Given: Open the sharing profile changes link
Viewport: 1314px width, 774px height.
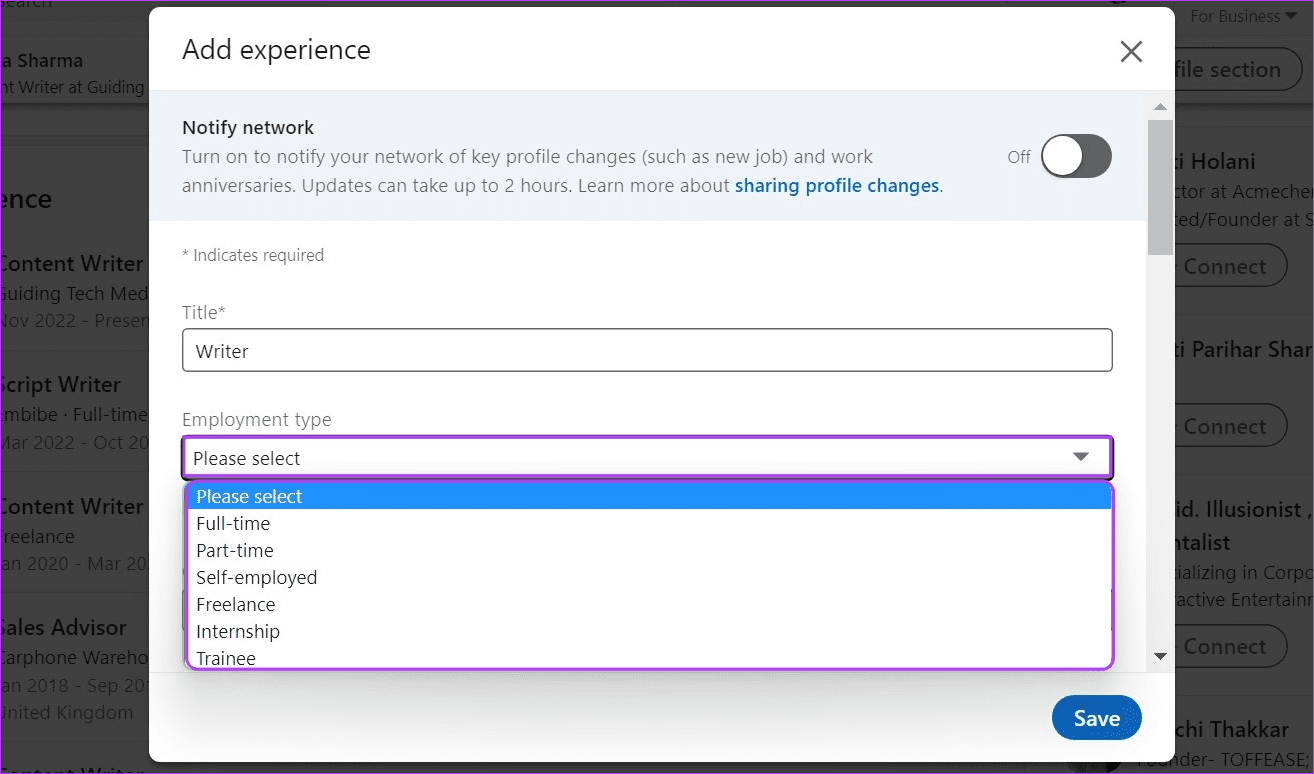Looking at the screenshot, I should 837,185.
